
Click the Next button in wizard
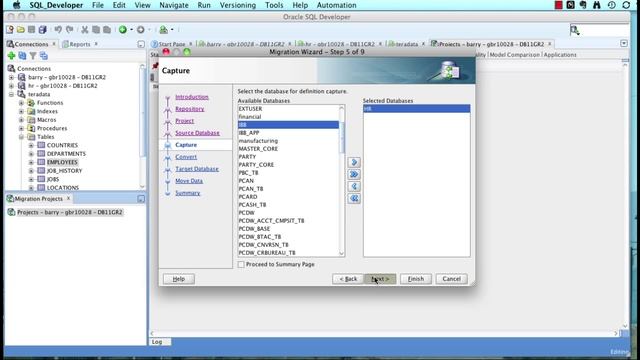[380, 279]
